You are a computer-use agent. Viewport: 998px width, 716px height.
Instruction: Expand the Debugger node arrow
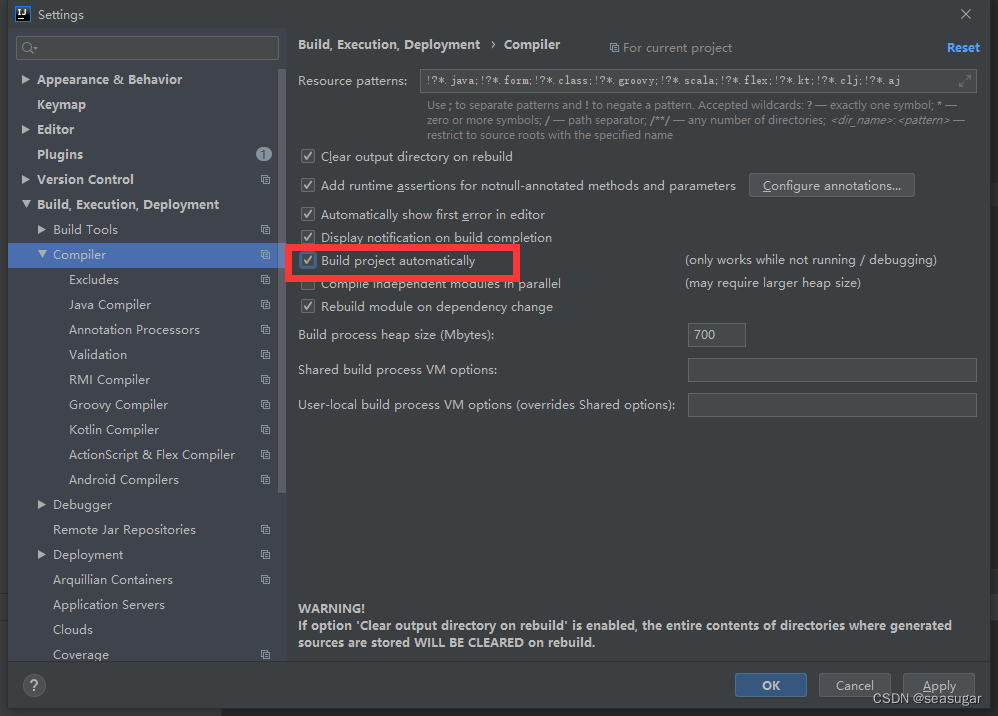[x=41, y=505]
